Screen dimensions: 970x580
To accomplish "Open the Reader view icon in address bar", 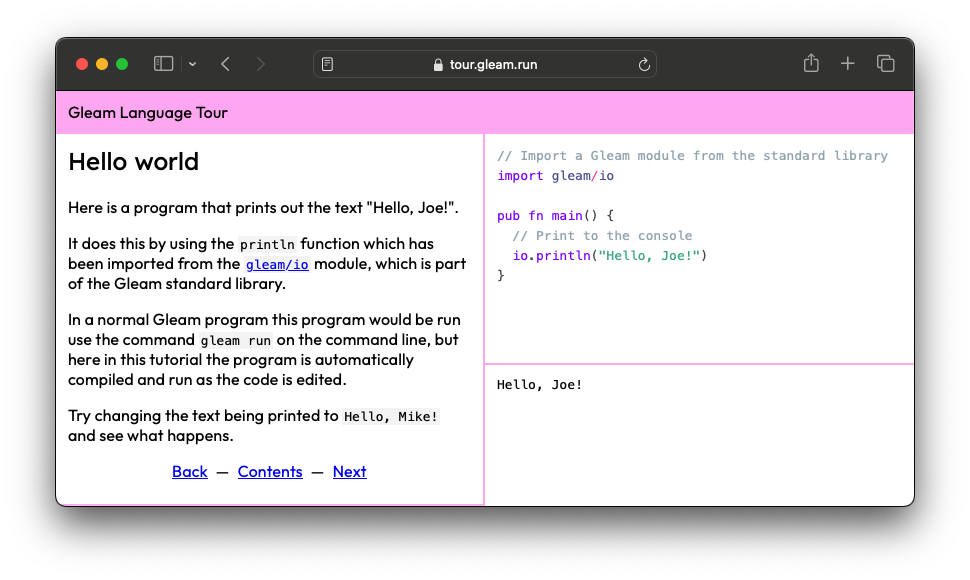I will [327, 64].
